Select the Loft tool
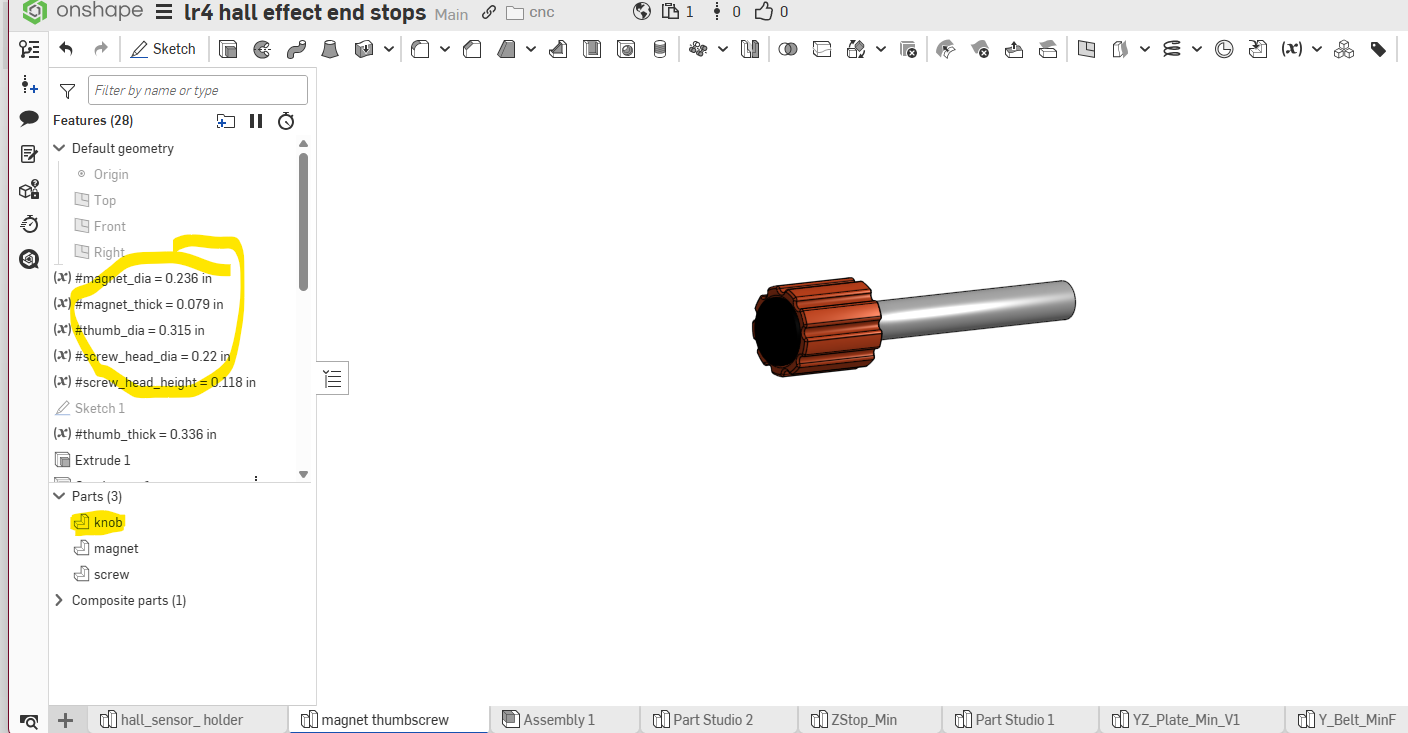The image size is (1408, 733). (x=329, y=49)
